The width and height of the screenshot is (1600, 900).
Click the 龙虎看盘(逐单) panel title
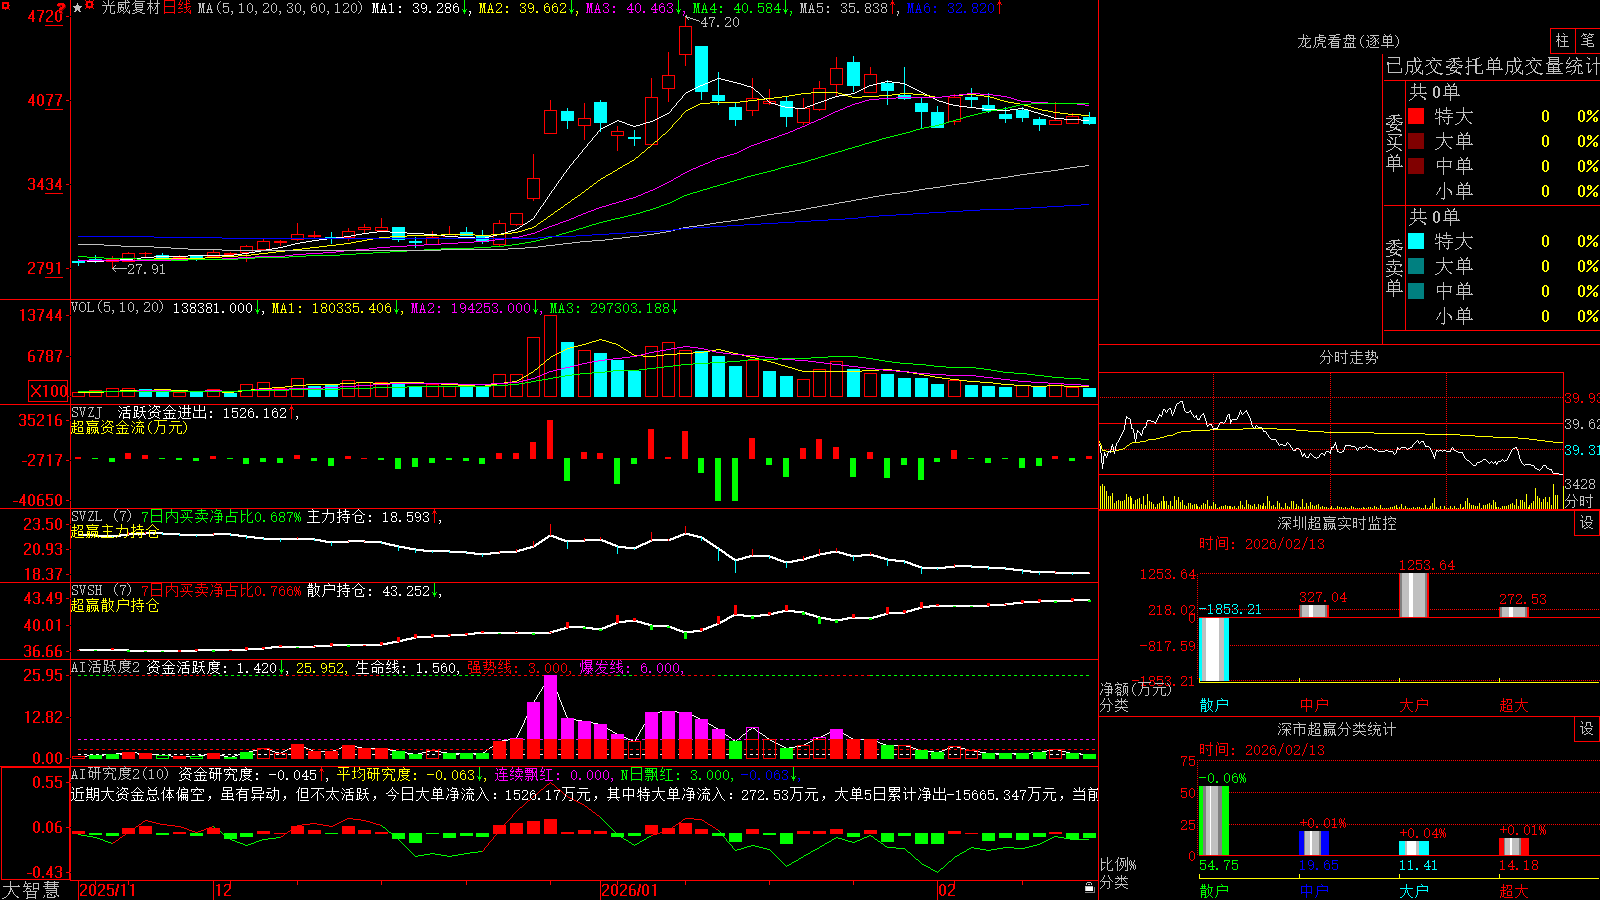click(1348, 41)
